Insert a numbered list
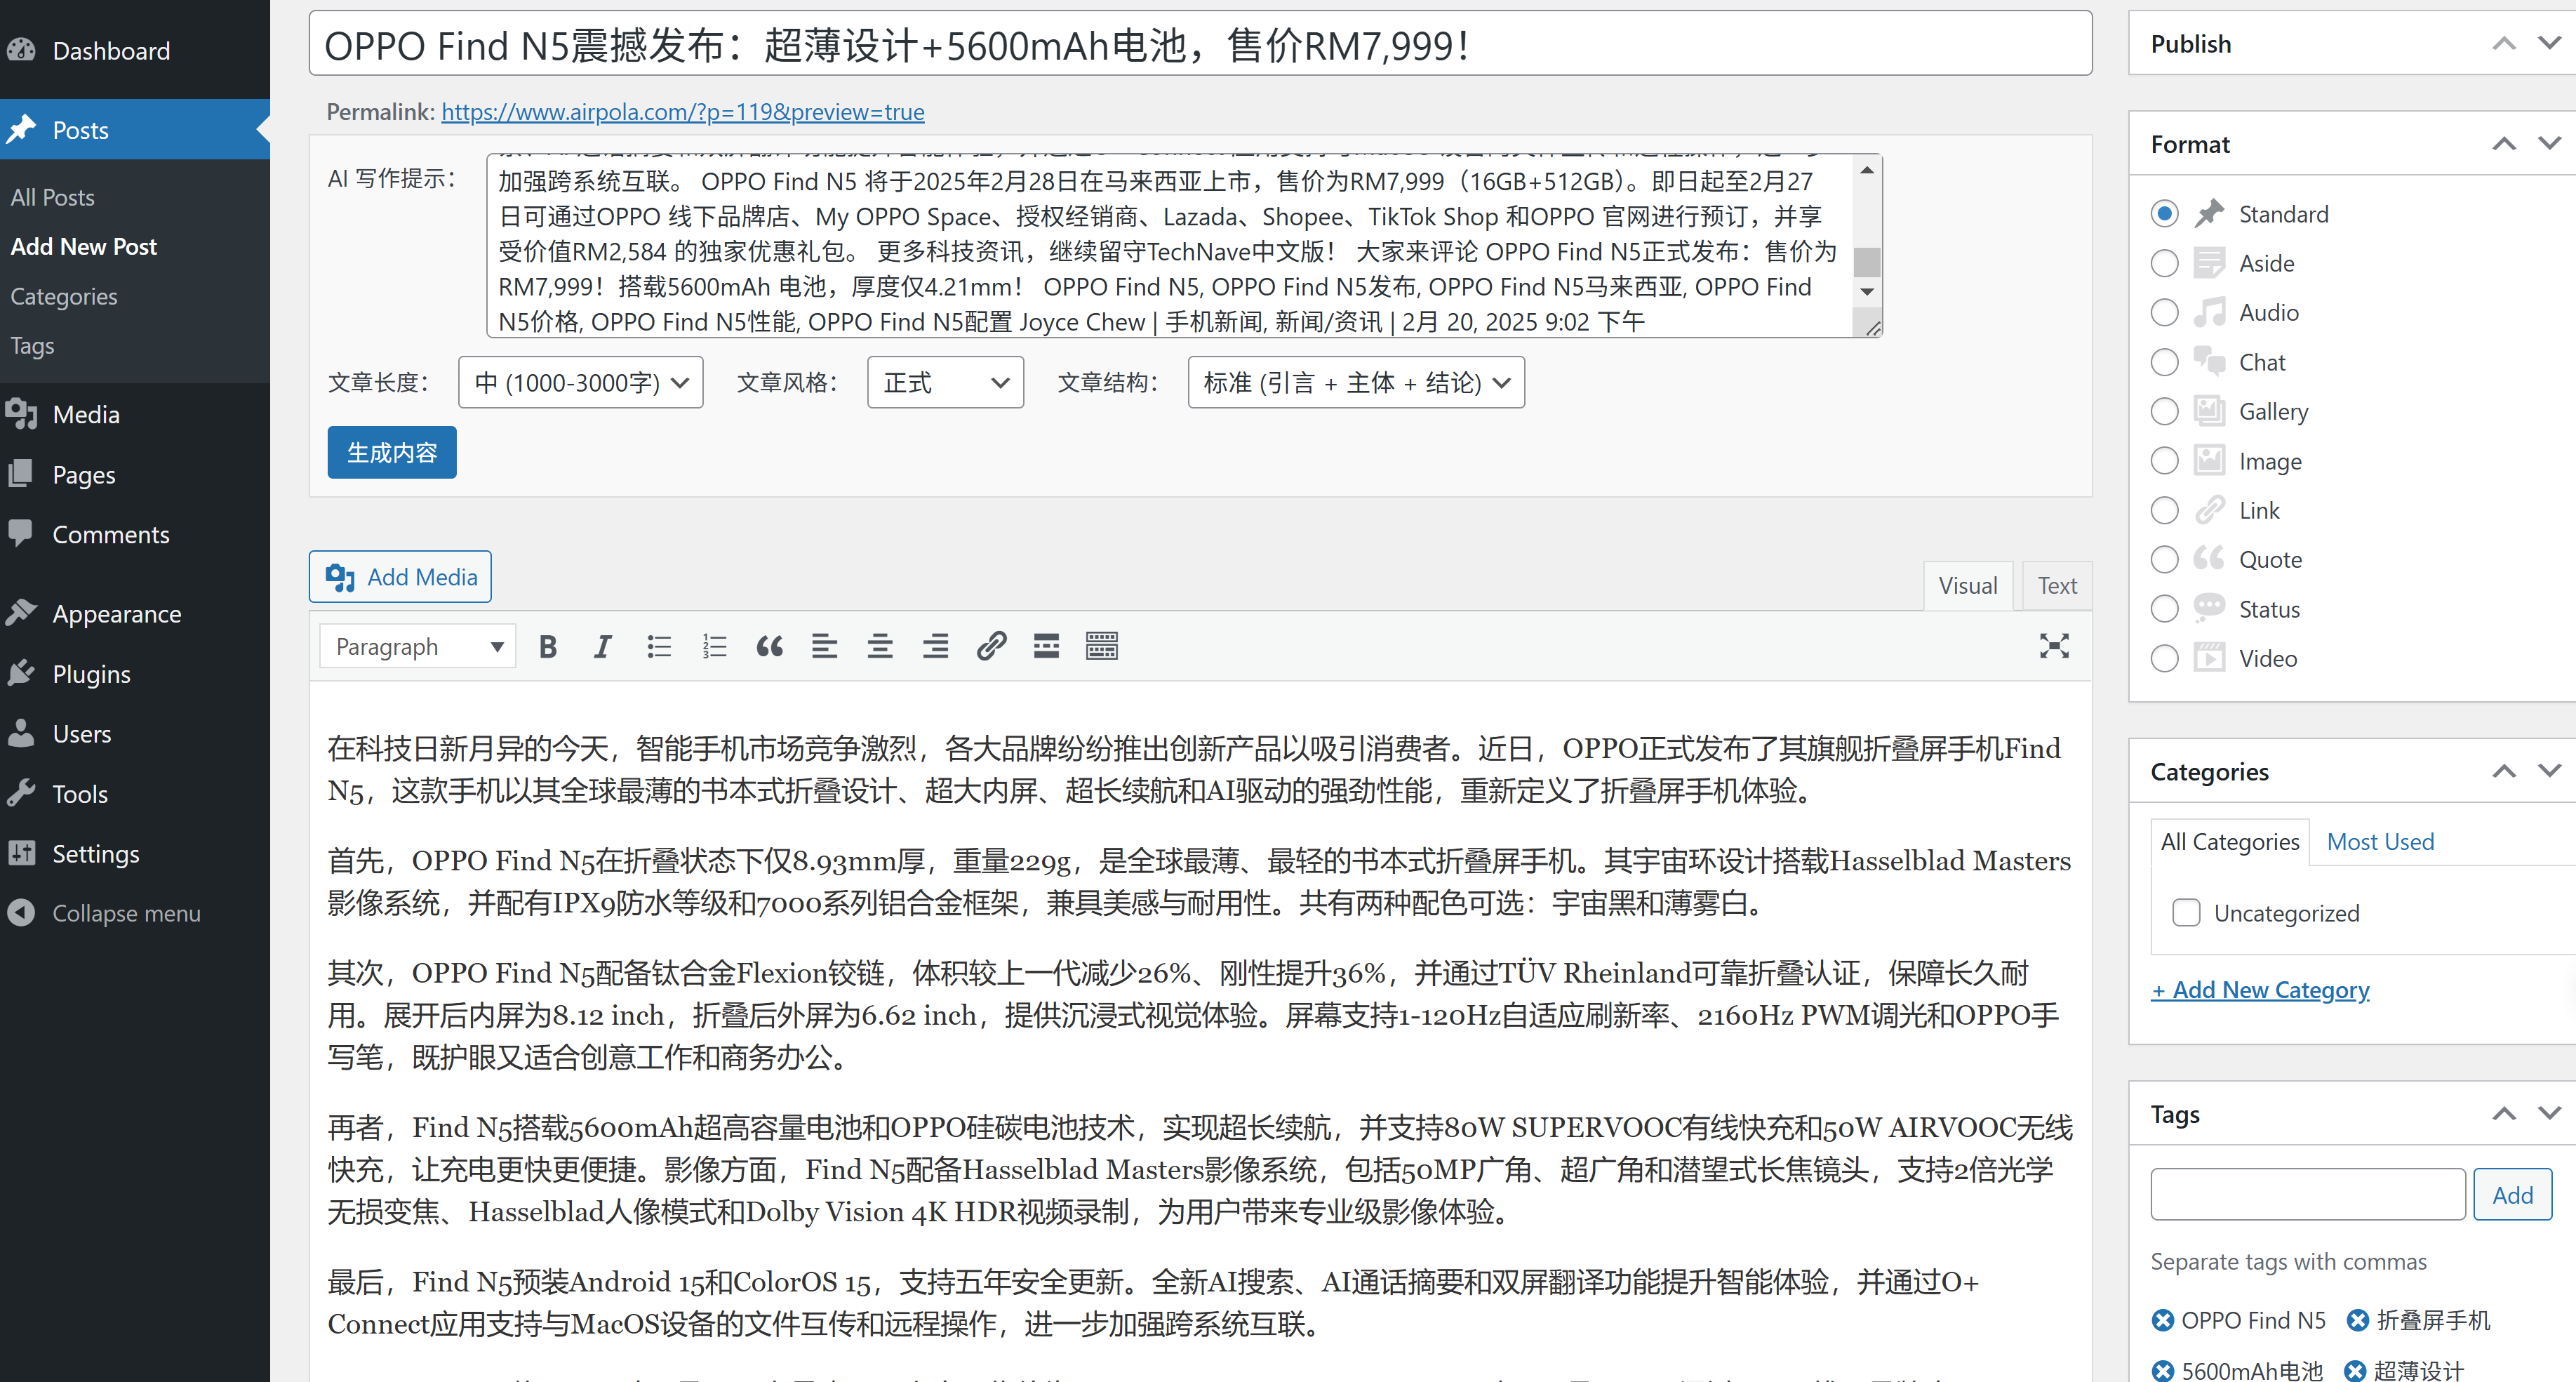Viewport: 2576px width, 1382px height. (714, 647)
